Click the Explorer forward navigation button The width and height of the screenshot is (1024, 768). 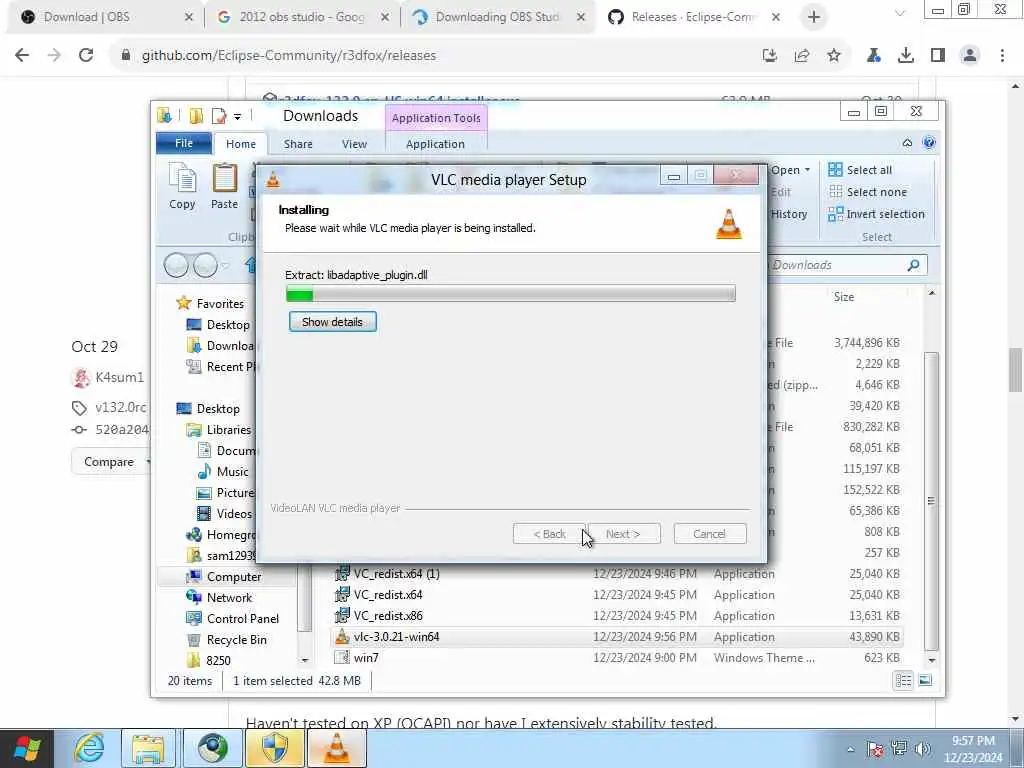(206, 265)
